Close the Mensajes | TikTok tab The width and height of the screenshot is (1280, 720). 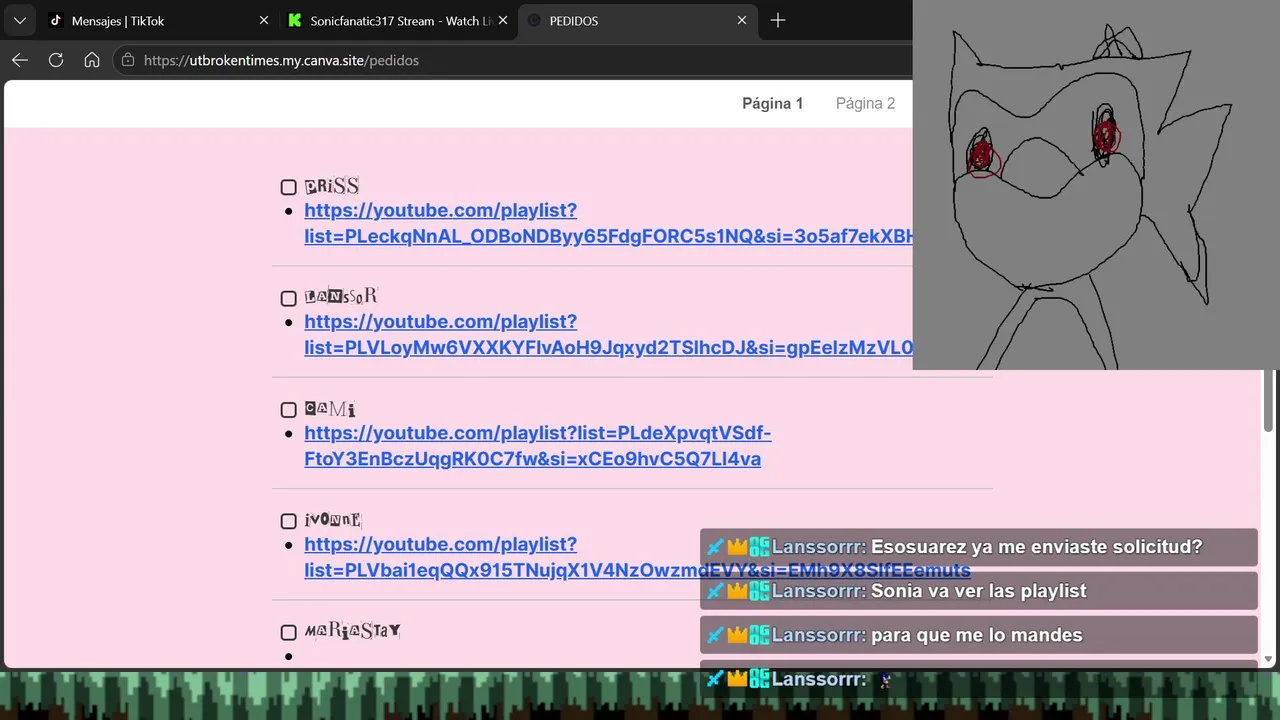pos(264,20)
